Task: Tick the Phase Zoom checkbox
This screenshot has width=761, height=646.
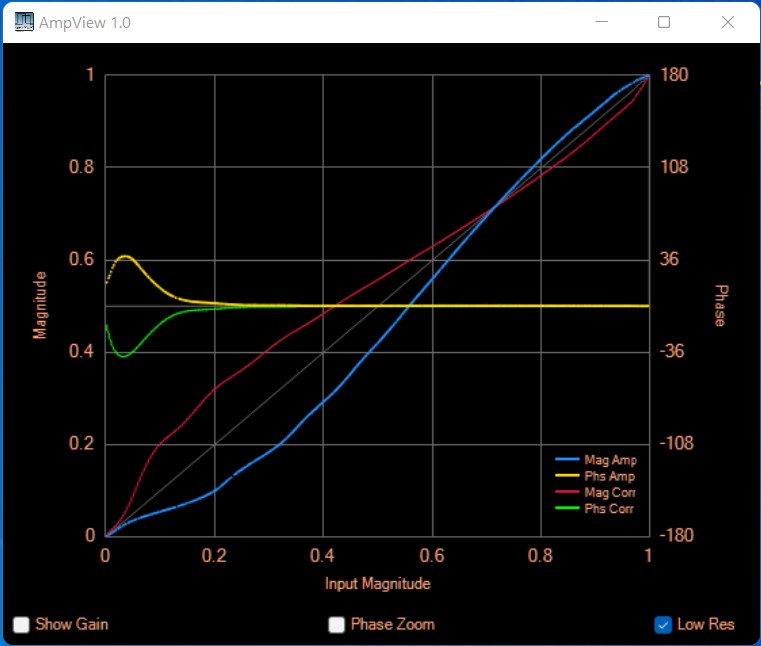Action: tap(337, 625)
